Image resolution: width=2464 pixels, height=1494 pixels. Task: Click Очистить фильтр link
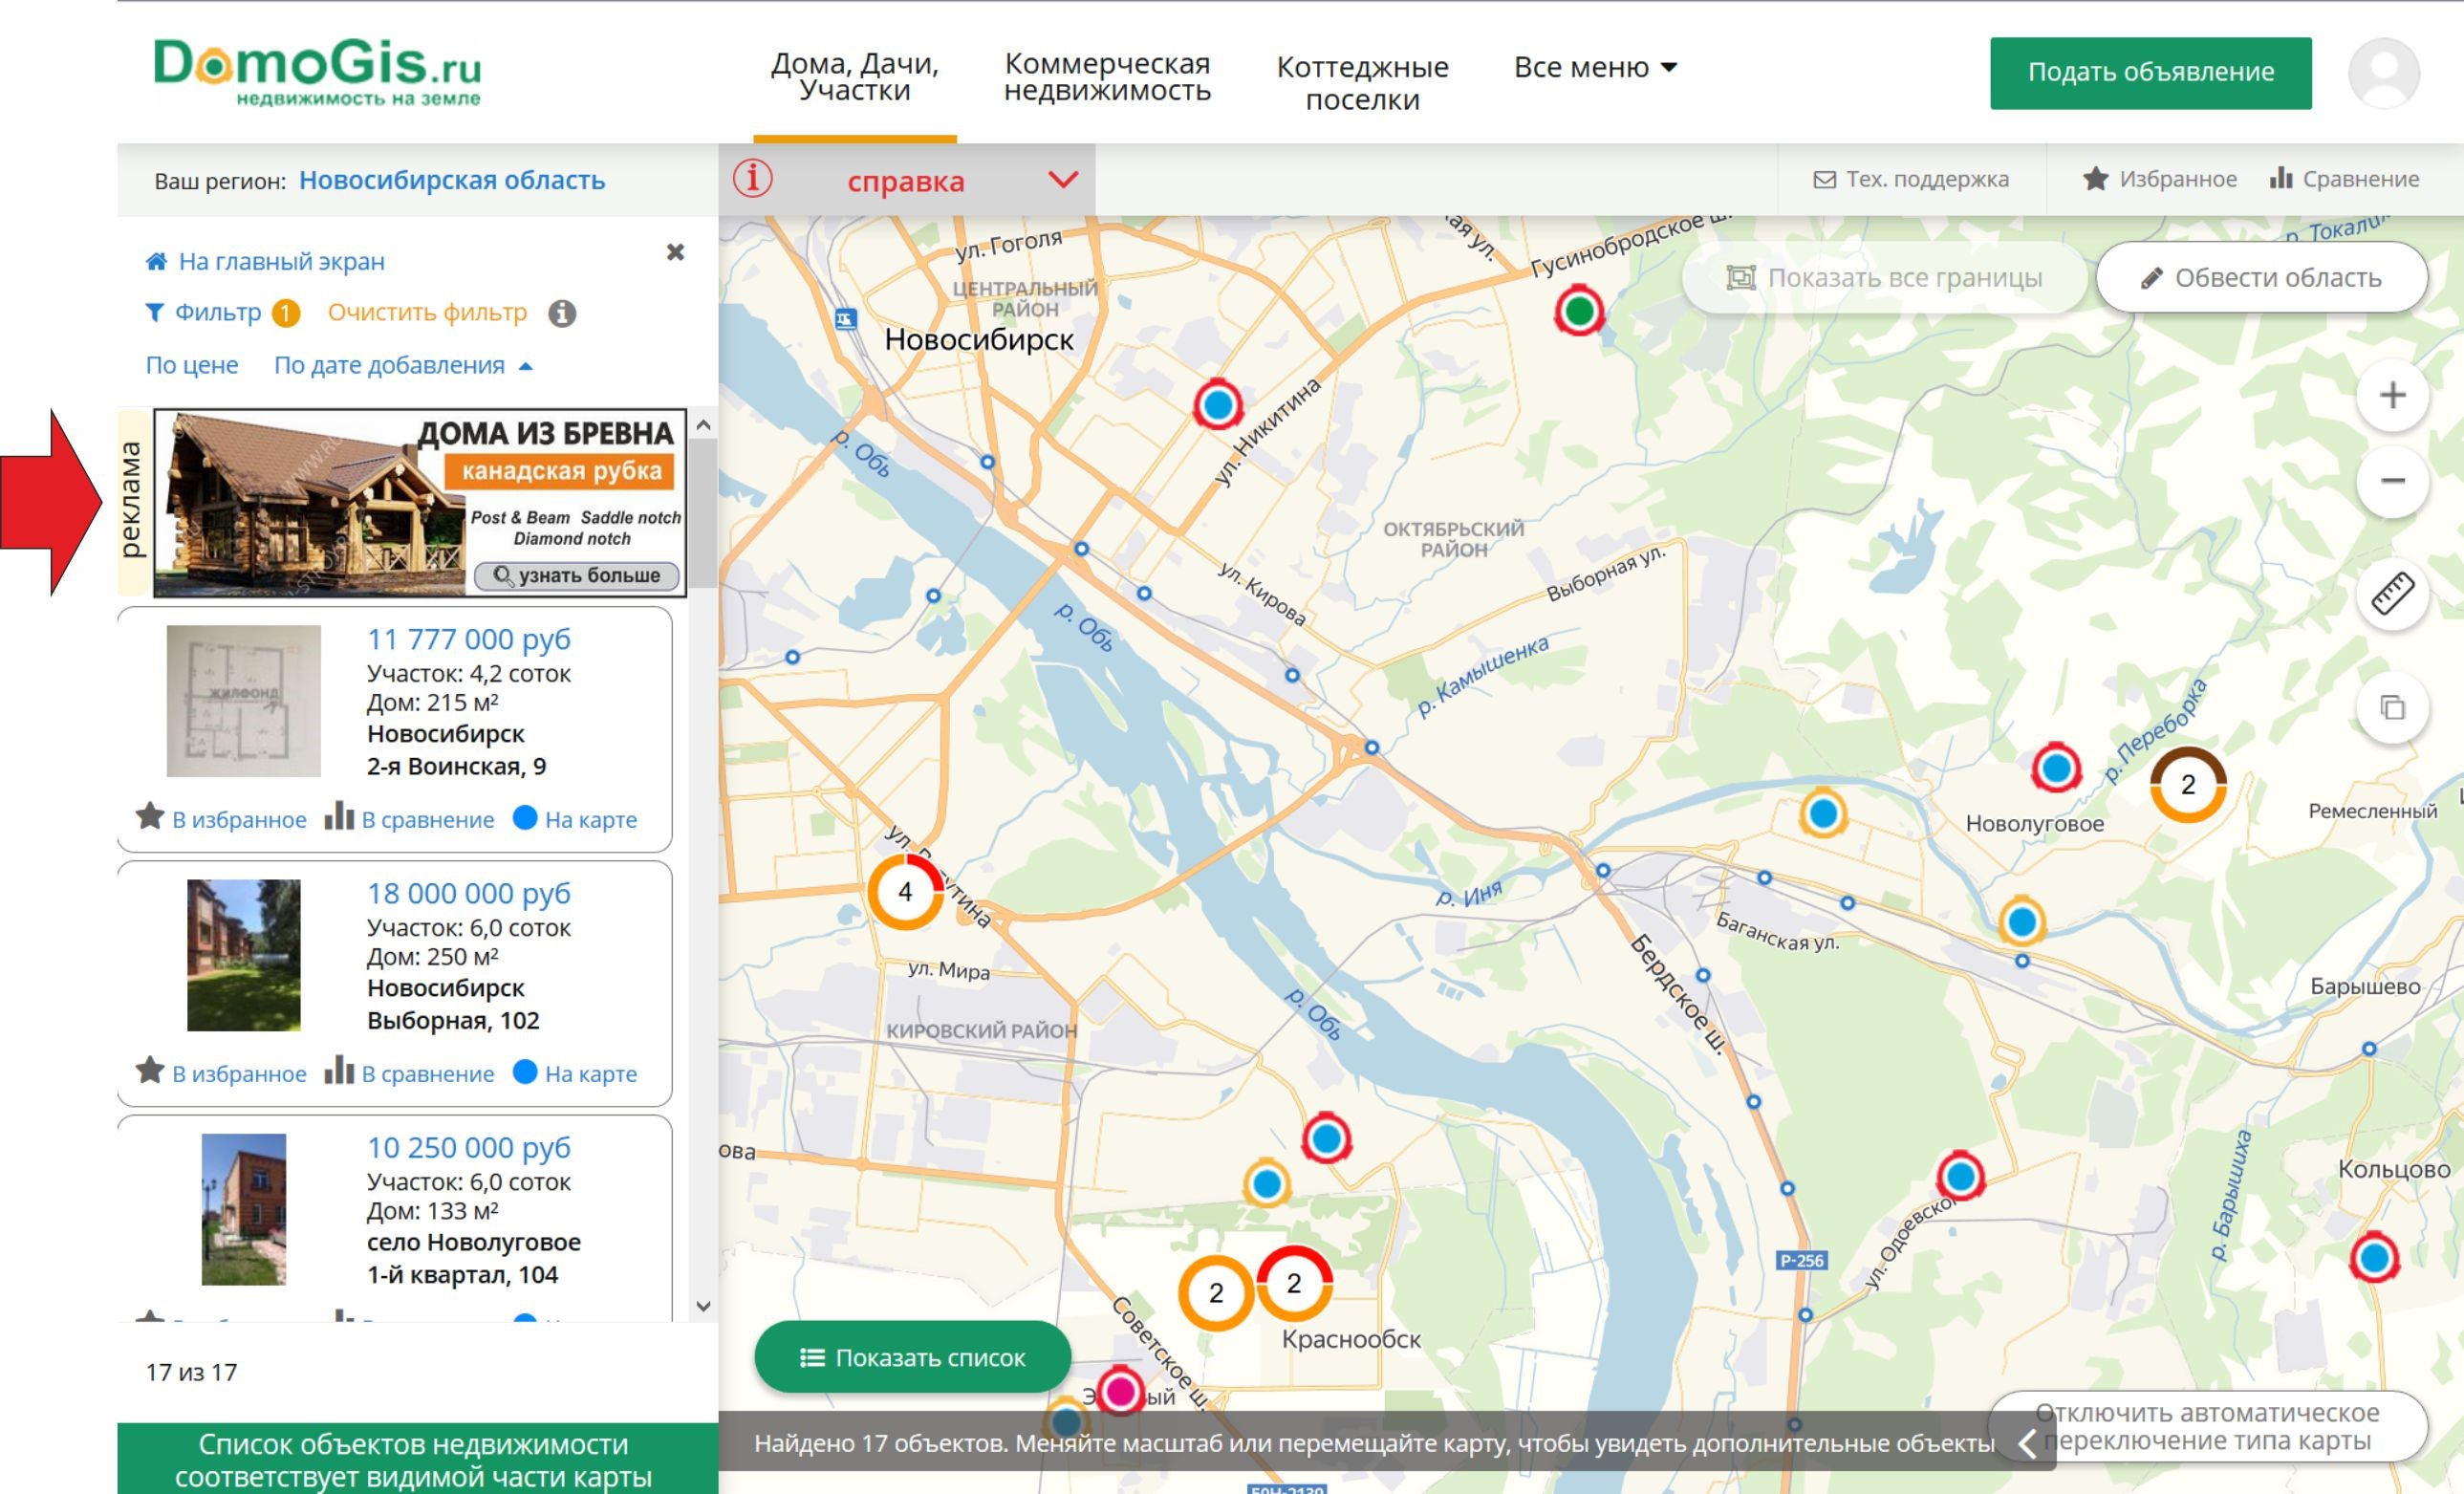tap(427, 312)
